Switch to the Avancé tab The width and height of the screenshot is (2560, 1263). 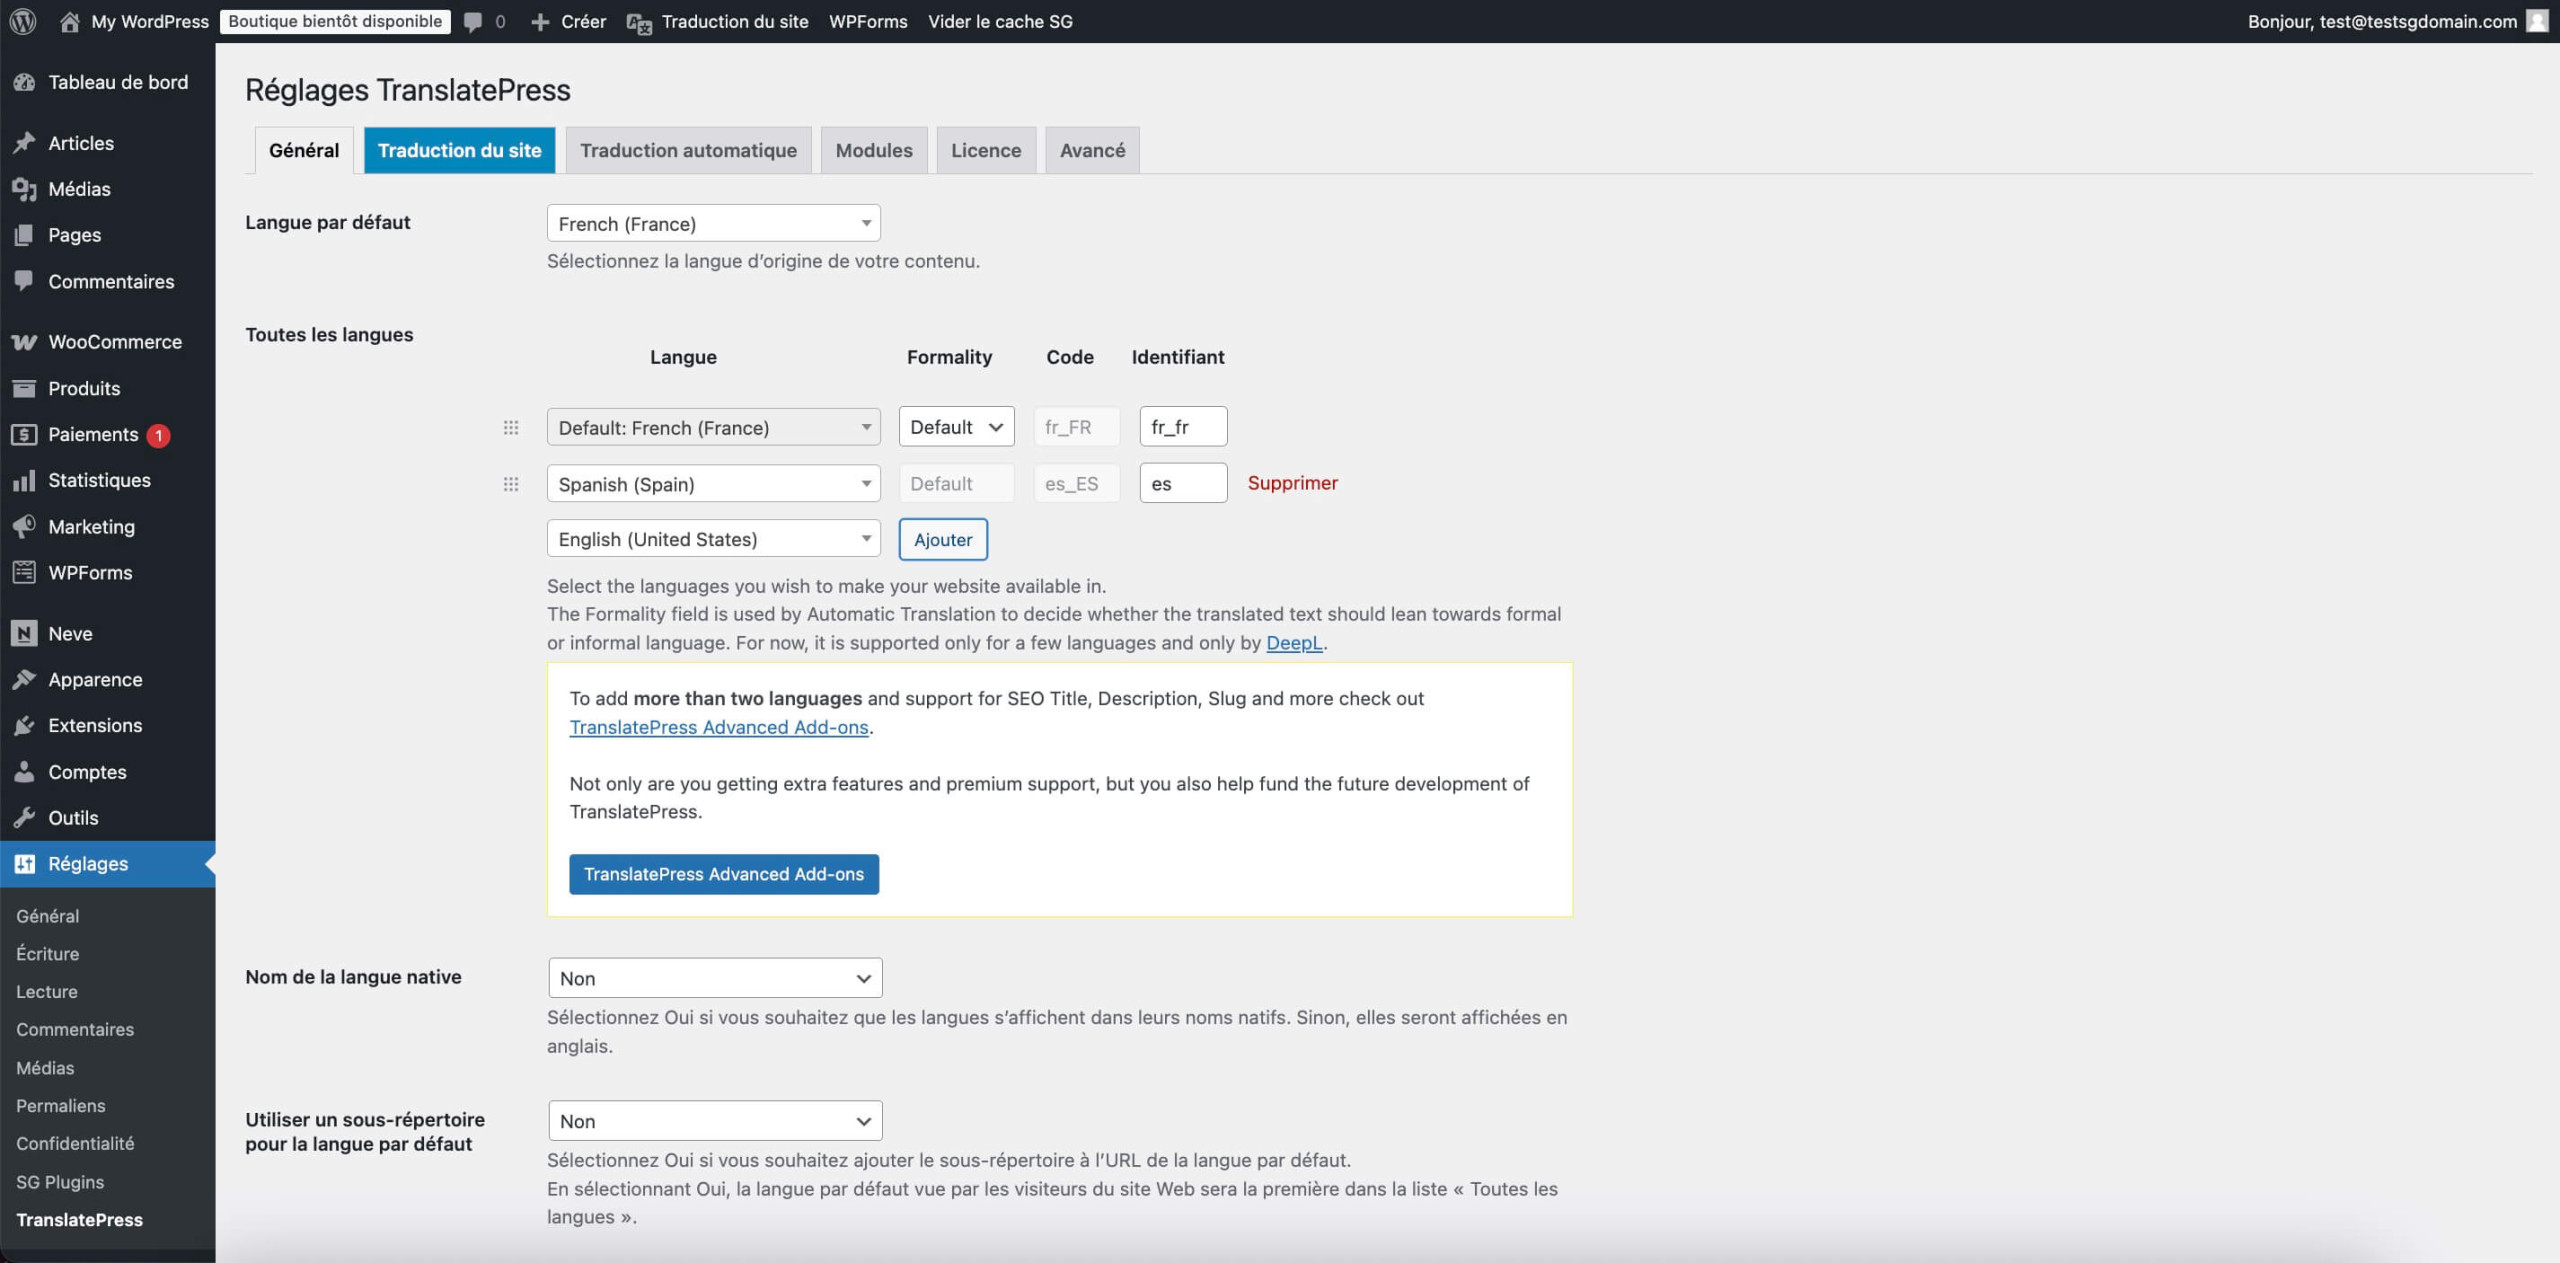point(1092,150)
